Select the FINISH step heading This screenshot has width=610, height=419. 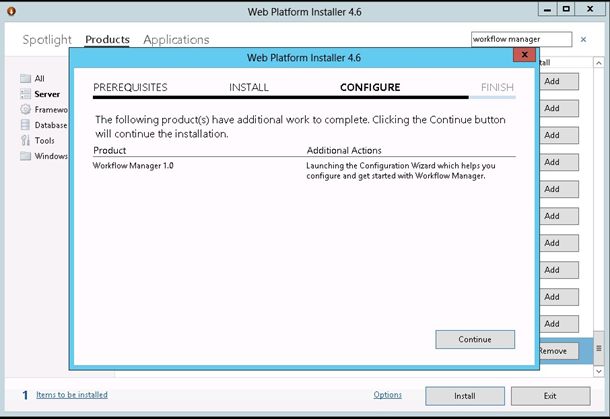pos(497,87)
